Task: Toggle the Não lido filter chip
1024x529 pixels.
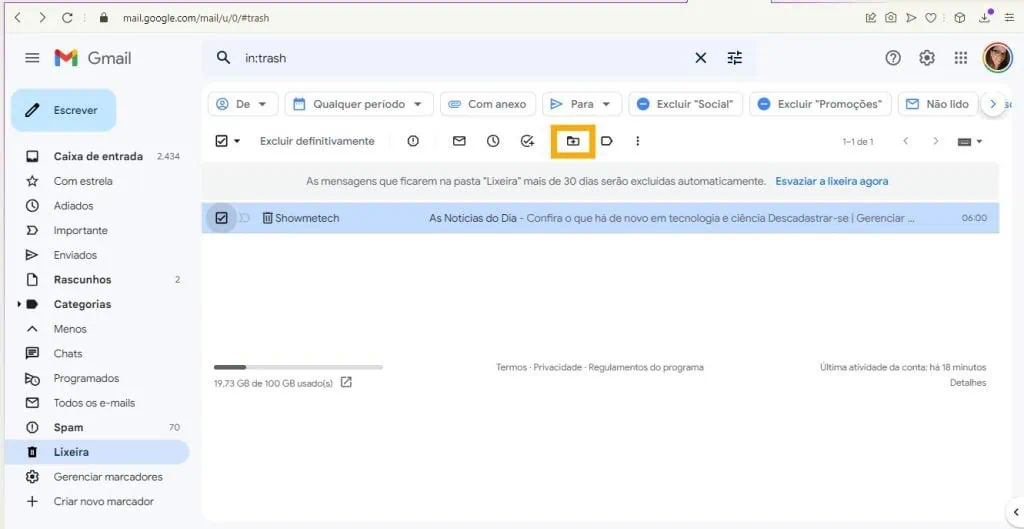Action: pos(938,104)
